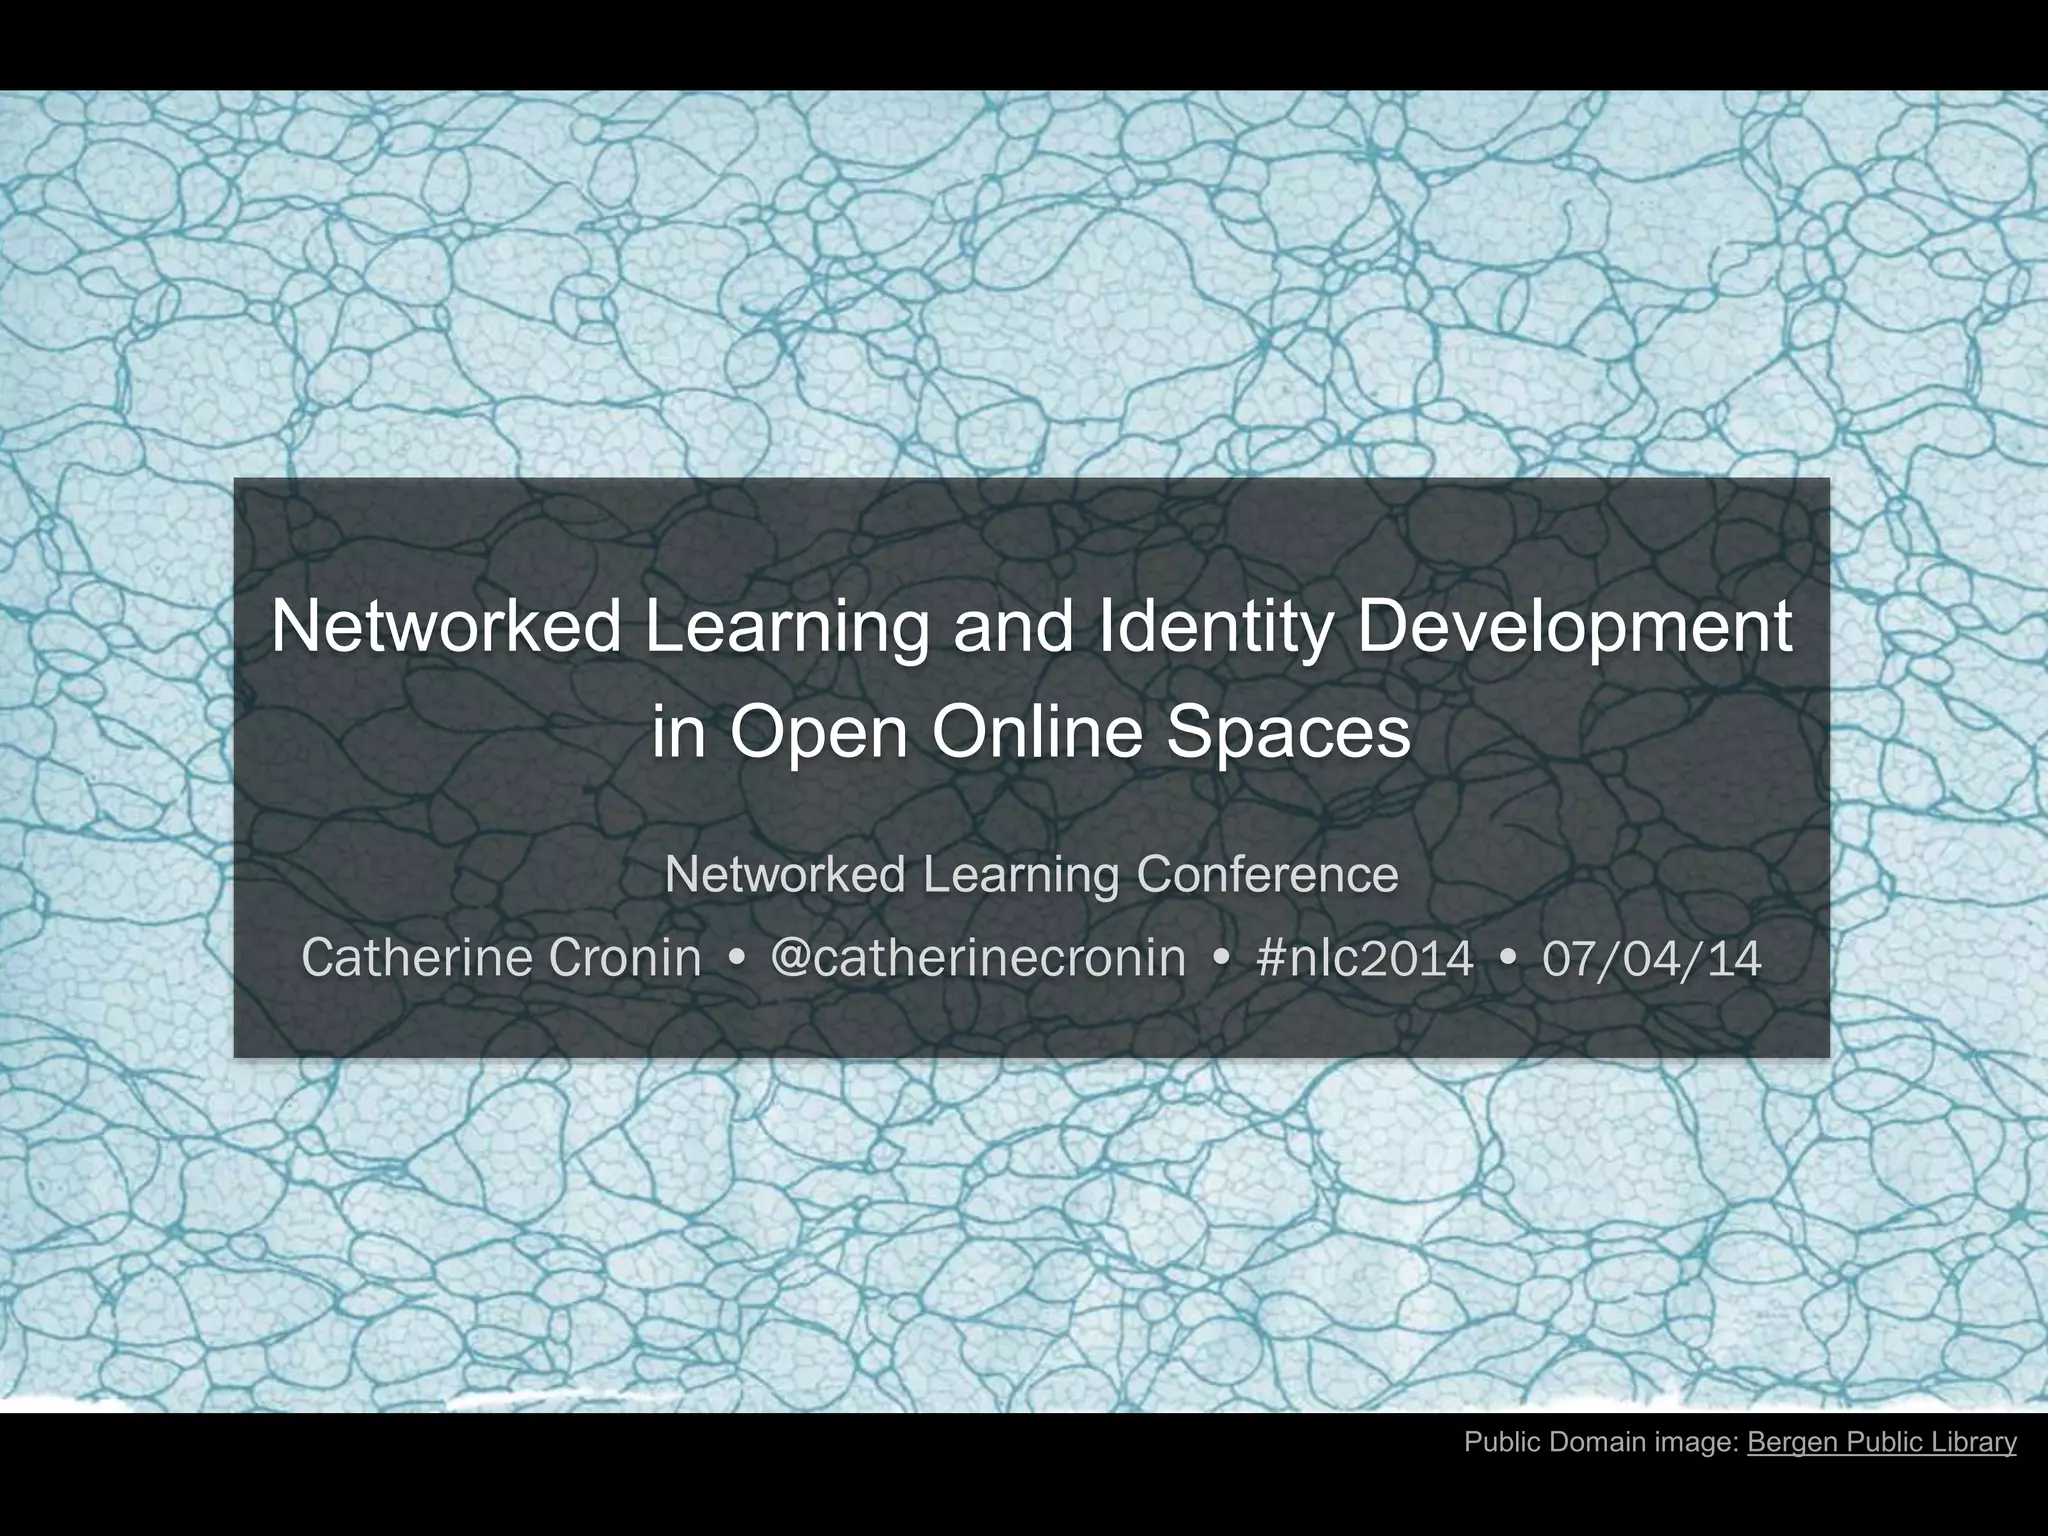
Task: Click the 'Public Domain image:' caption text
Action: click(1602, 1441)
